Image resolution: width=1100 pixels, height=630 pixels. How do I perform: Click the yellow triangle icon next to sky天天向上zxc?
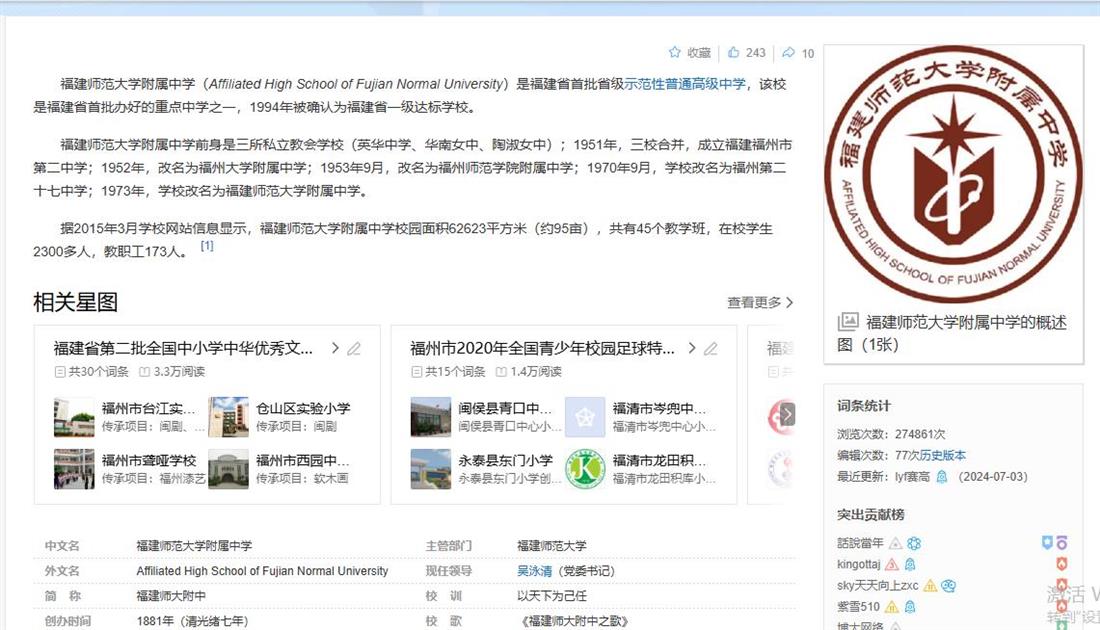[x=930, y=586]
